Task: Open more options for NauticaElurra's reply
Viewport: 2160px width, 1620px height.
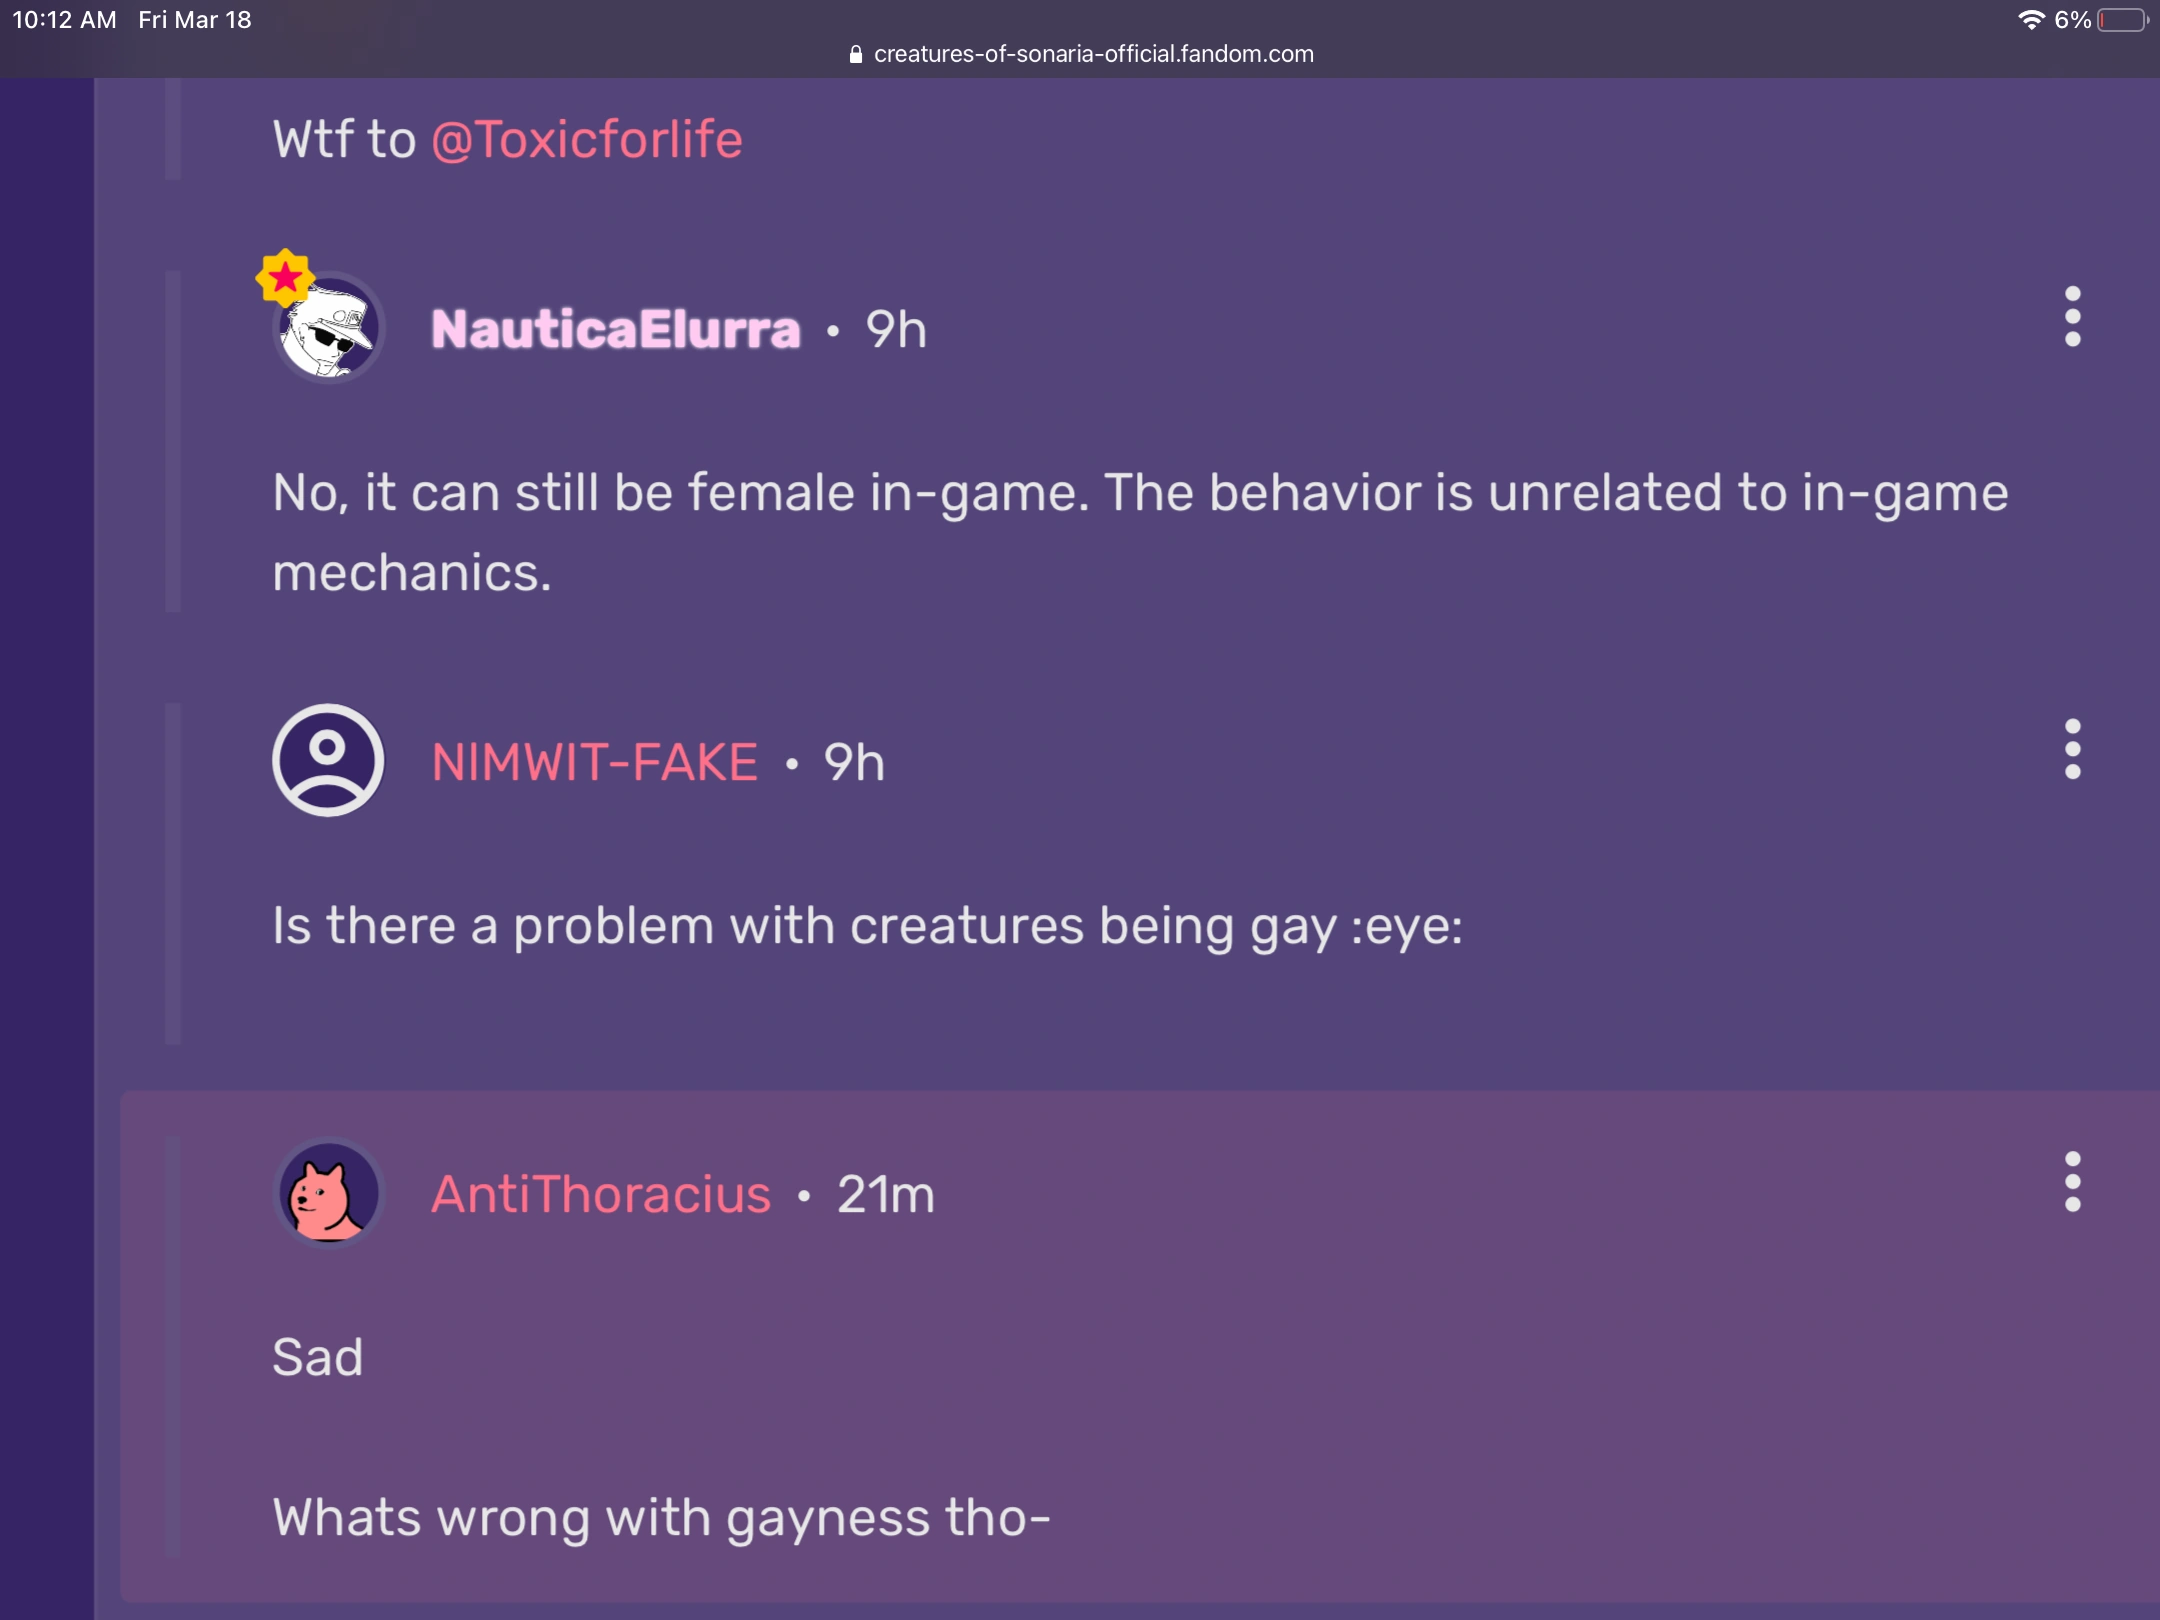Action: (2072, 317)
